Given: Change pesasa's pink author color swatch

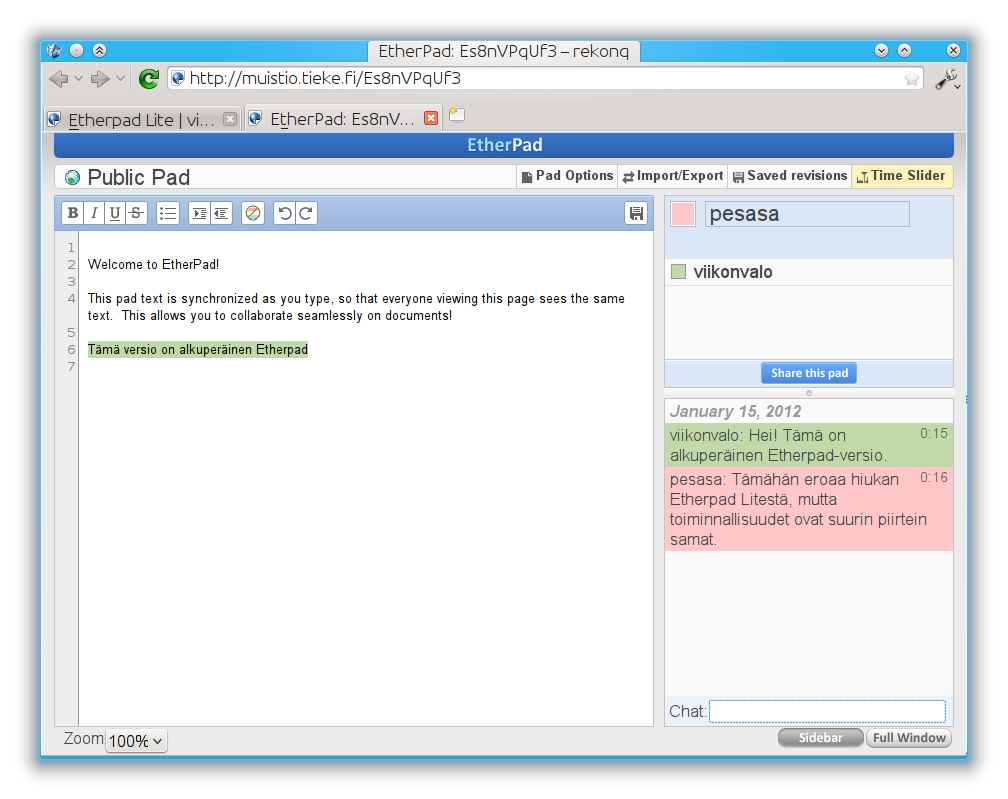Looking at the screenshot, I should (683, 214).
